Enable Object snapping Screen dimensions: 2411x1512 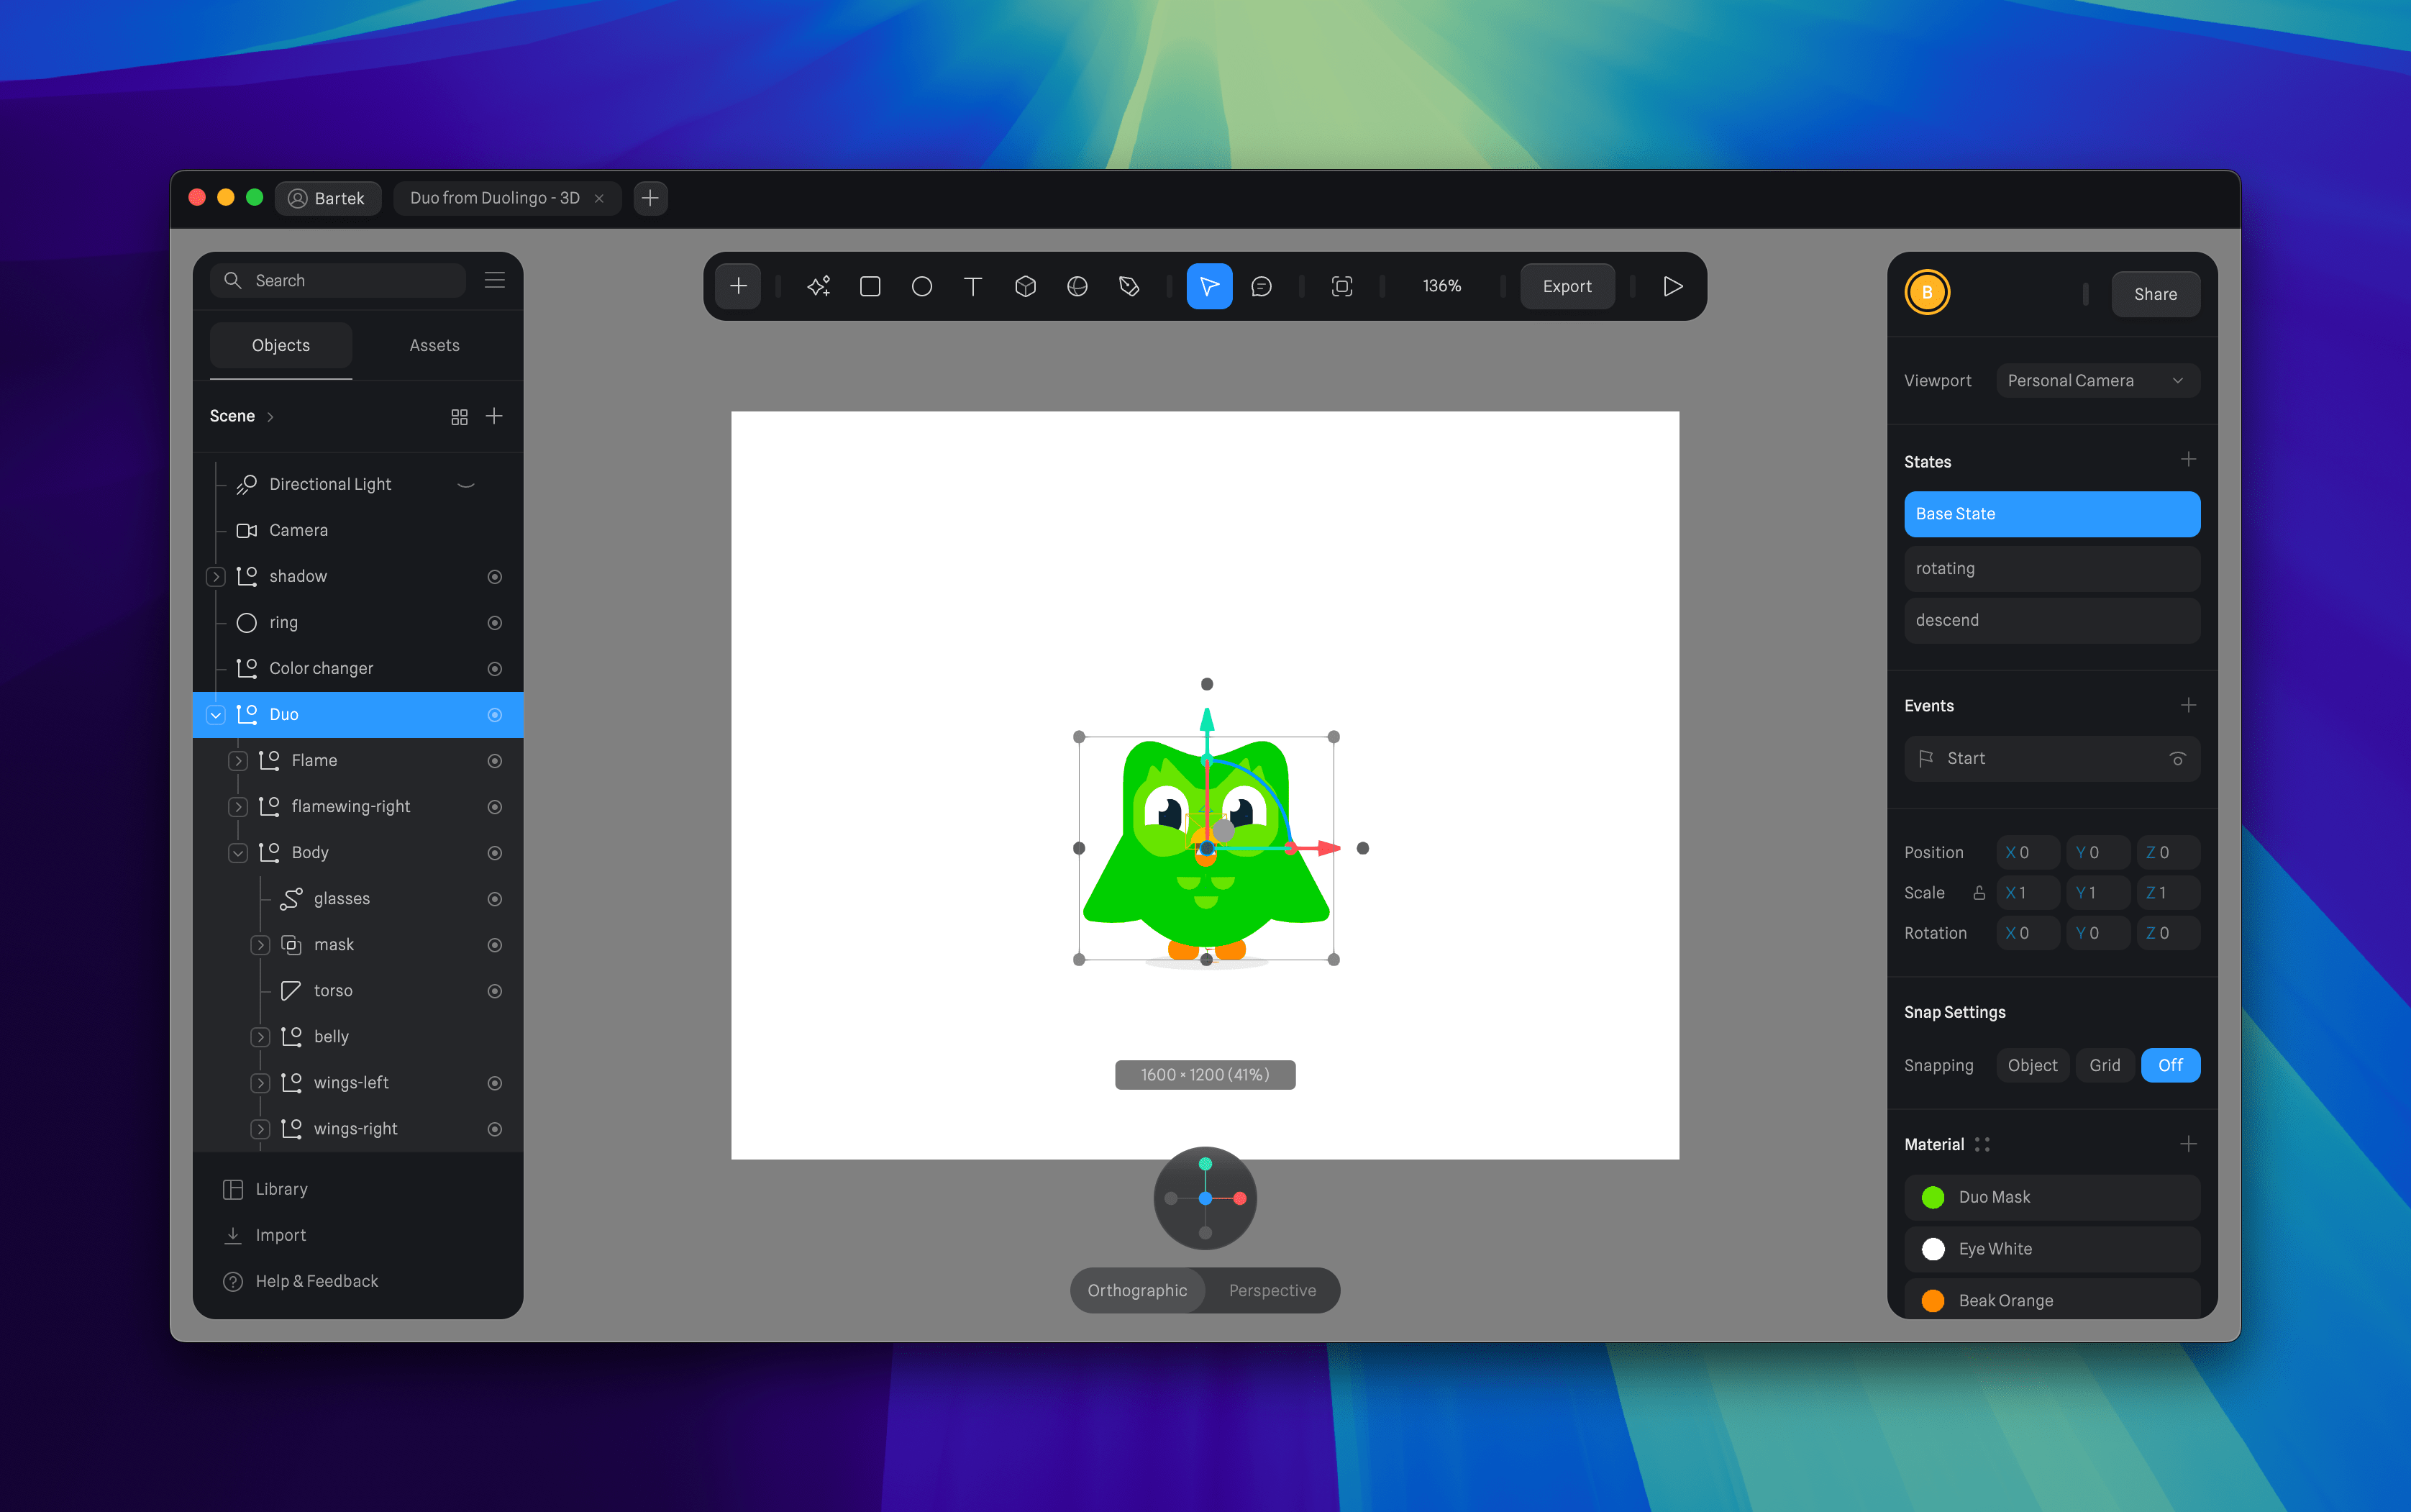point(2032,1065)
